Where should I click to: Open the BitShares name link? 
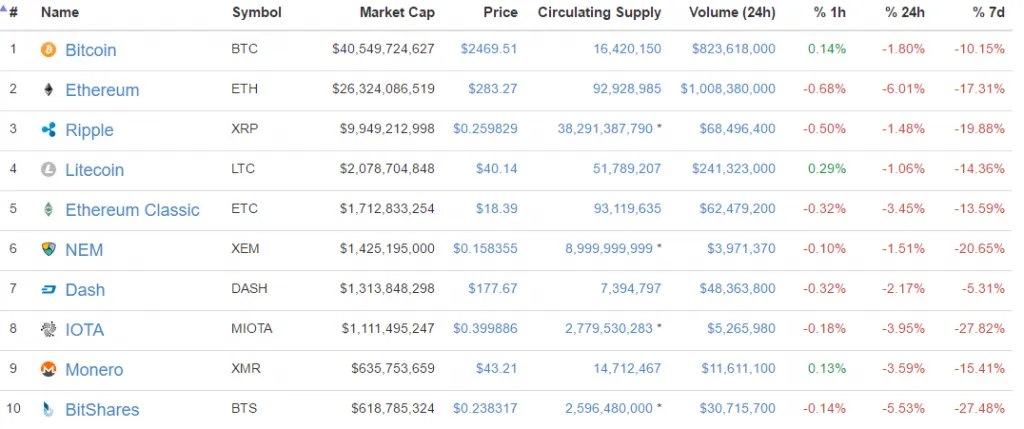pyautogui.click(x=102, y=409)
